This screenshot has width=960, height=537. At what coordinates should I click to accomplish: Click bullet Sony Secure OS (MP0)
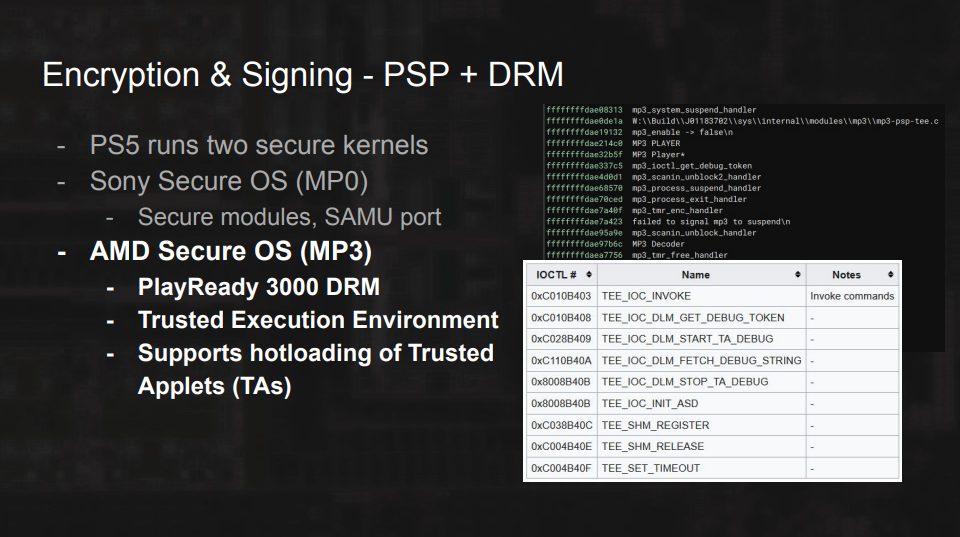point(228,181)
